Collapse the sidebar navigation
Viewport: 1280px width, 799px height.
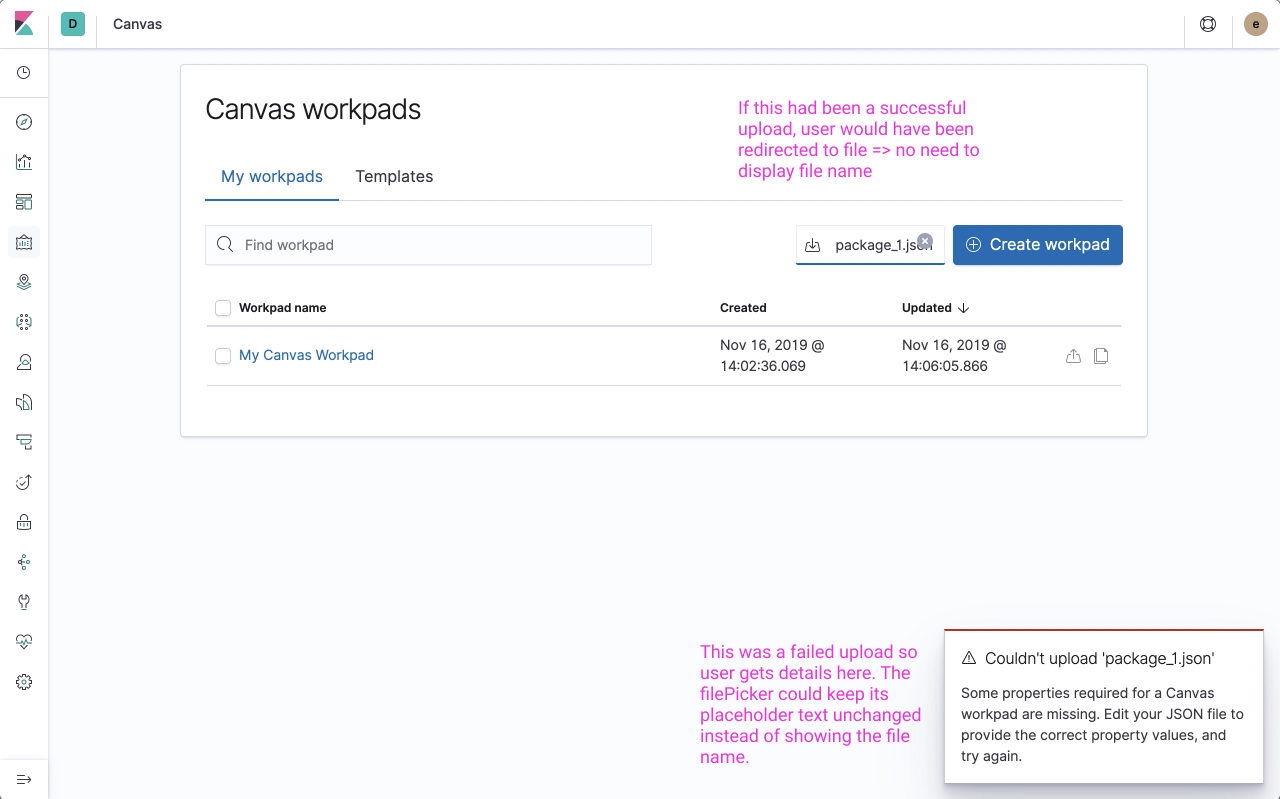point(24,779)
